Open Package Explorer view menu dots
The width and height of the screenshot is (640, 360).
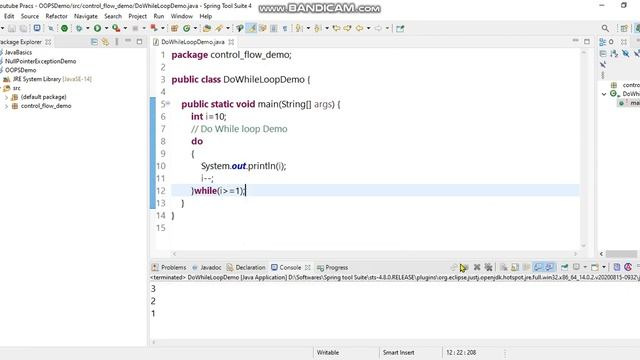click(x=117, y=42)
